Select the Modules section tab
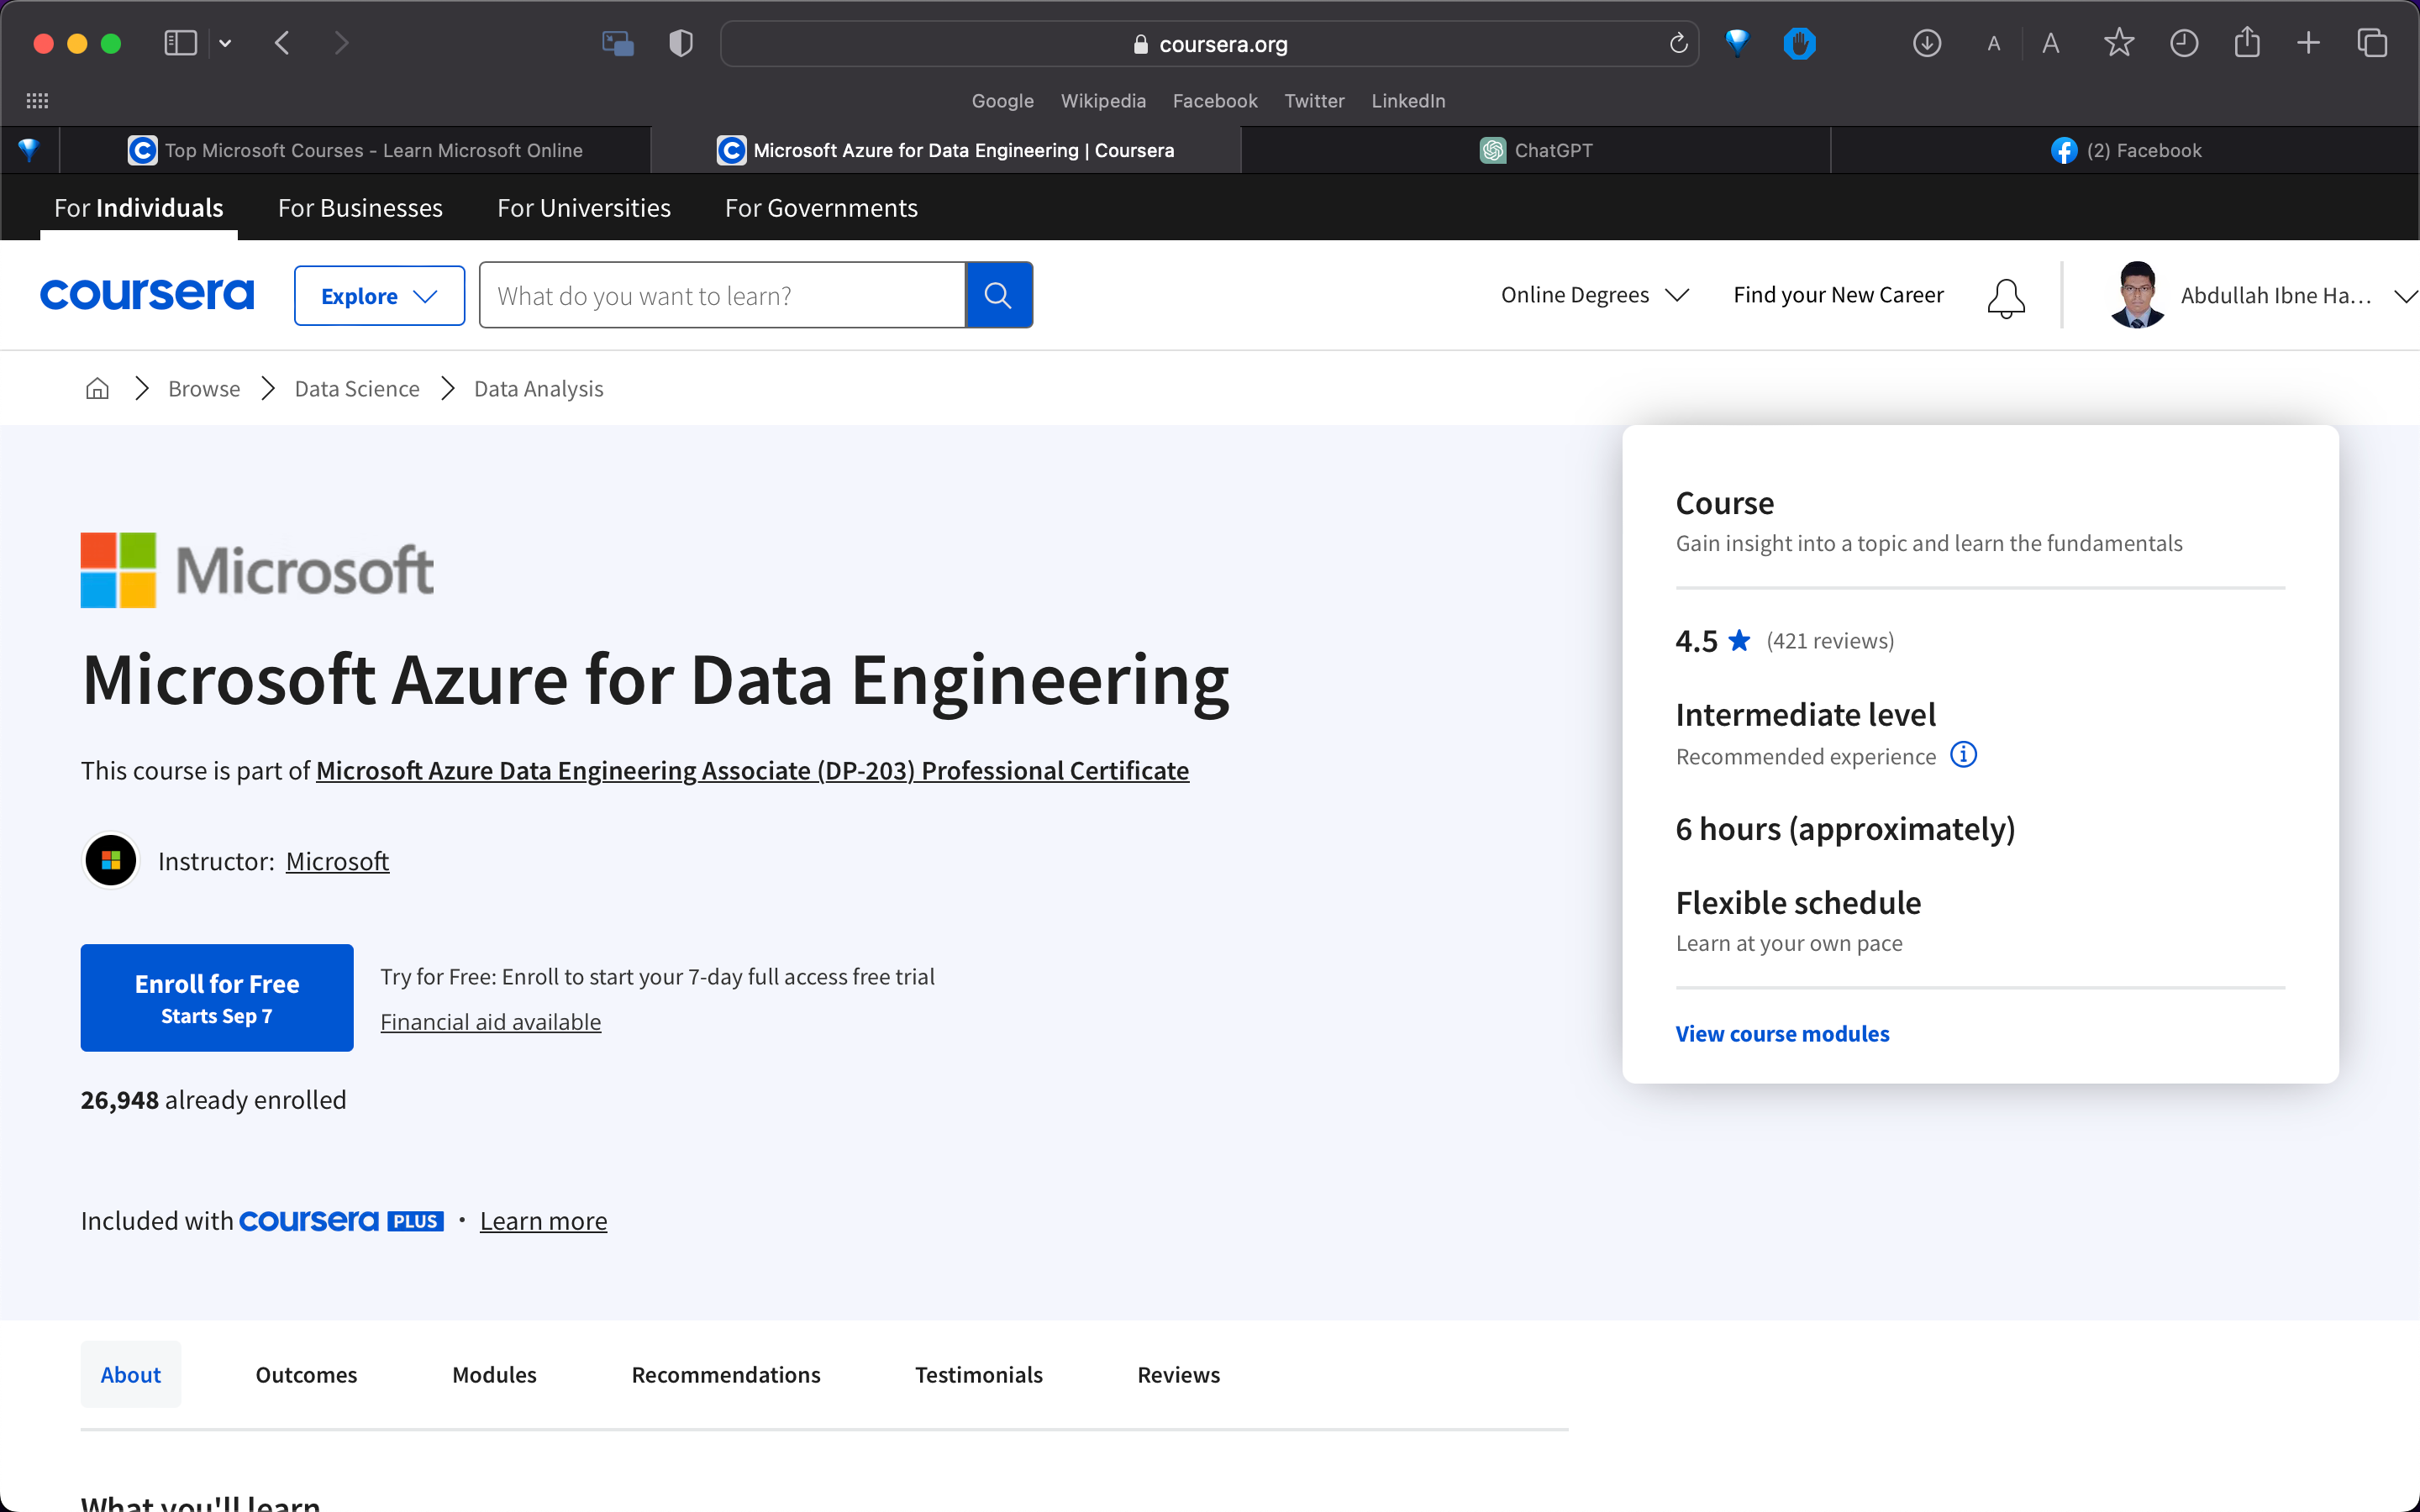 pos(494,1374)
